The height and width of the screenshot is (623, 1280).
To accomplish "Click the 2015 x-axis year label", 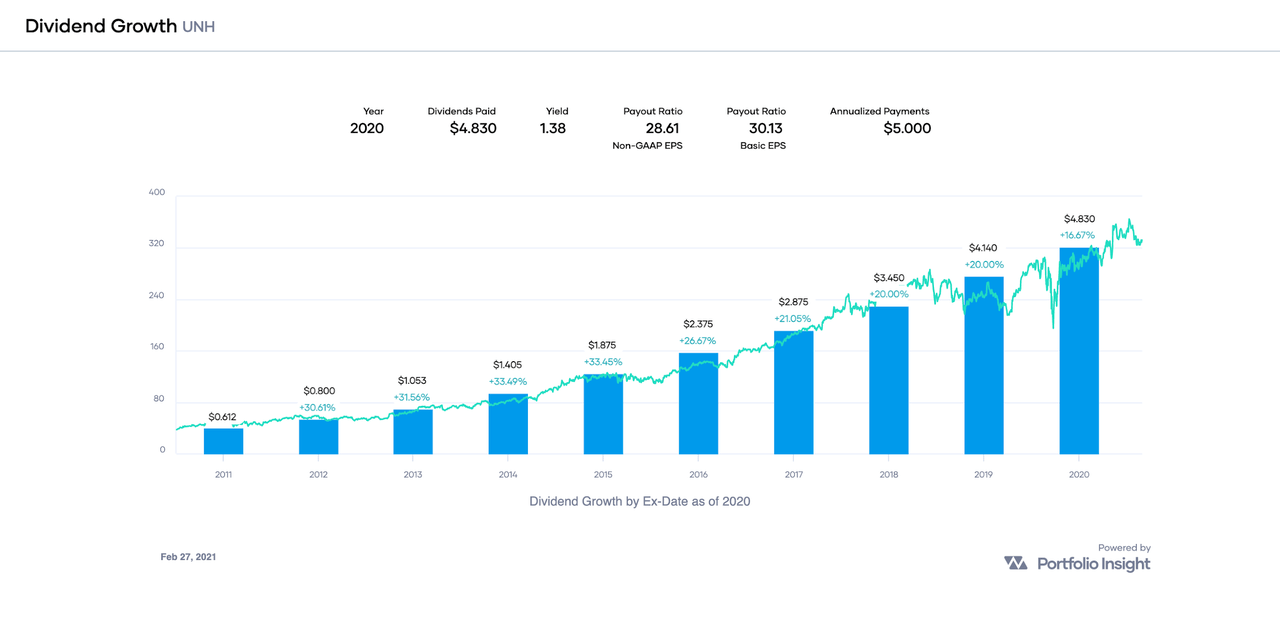I will pyautogui.click(x=603, y=475).
